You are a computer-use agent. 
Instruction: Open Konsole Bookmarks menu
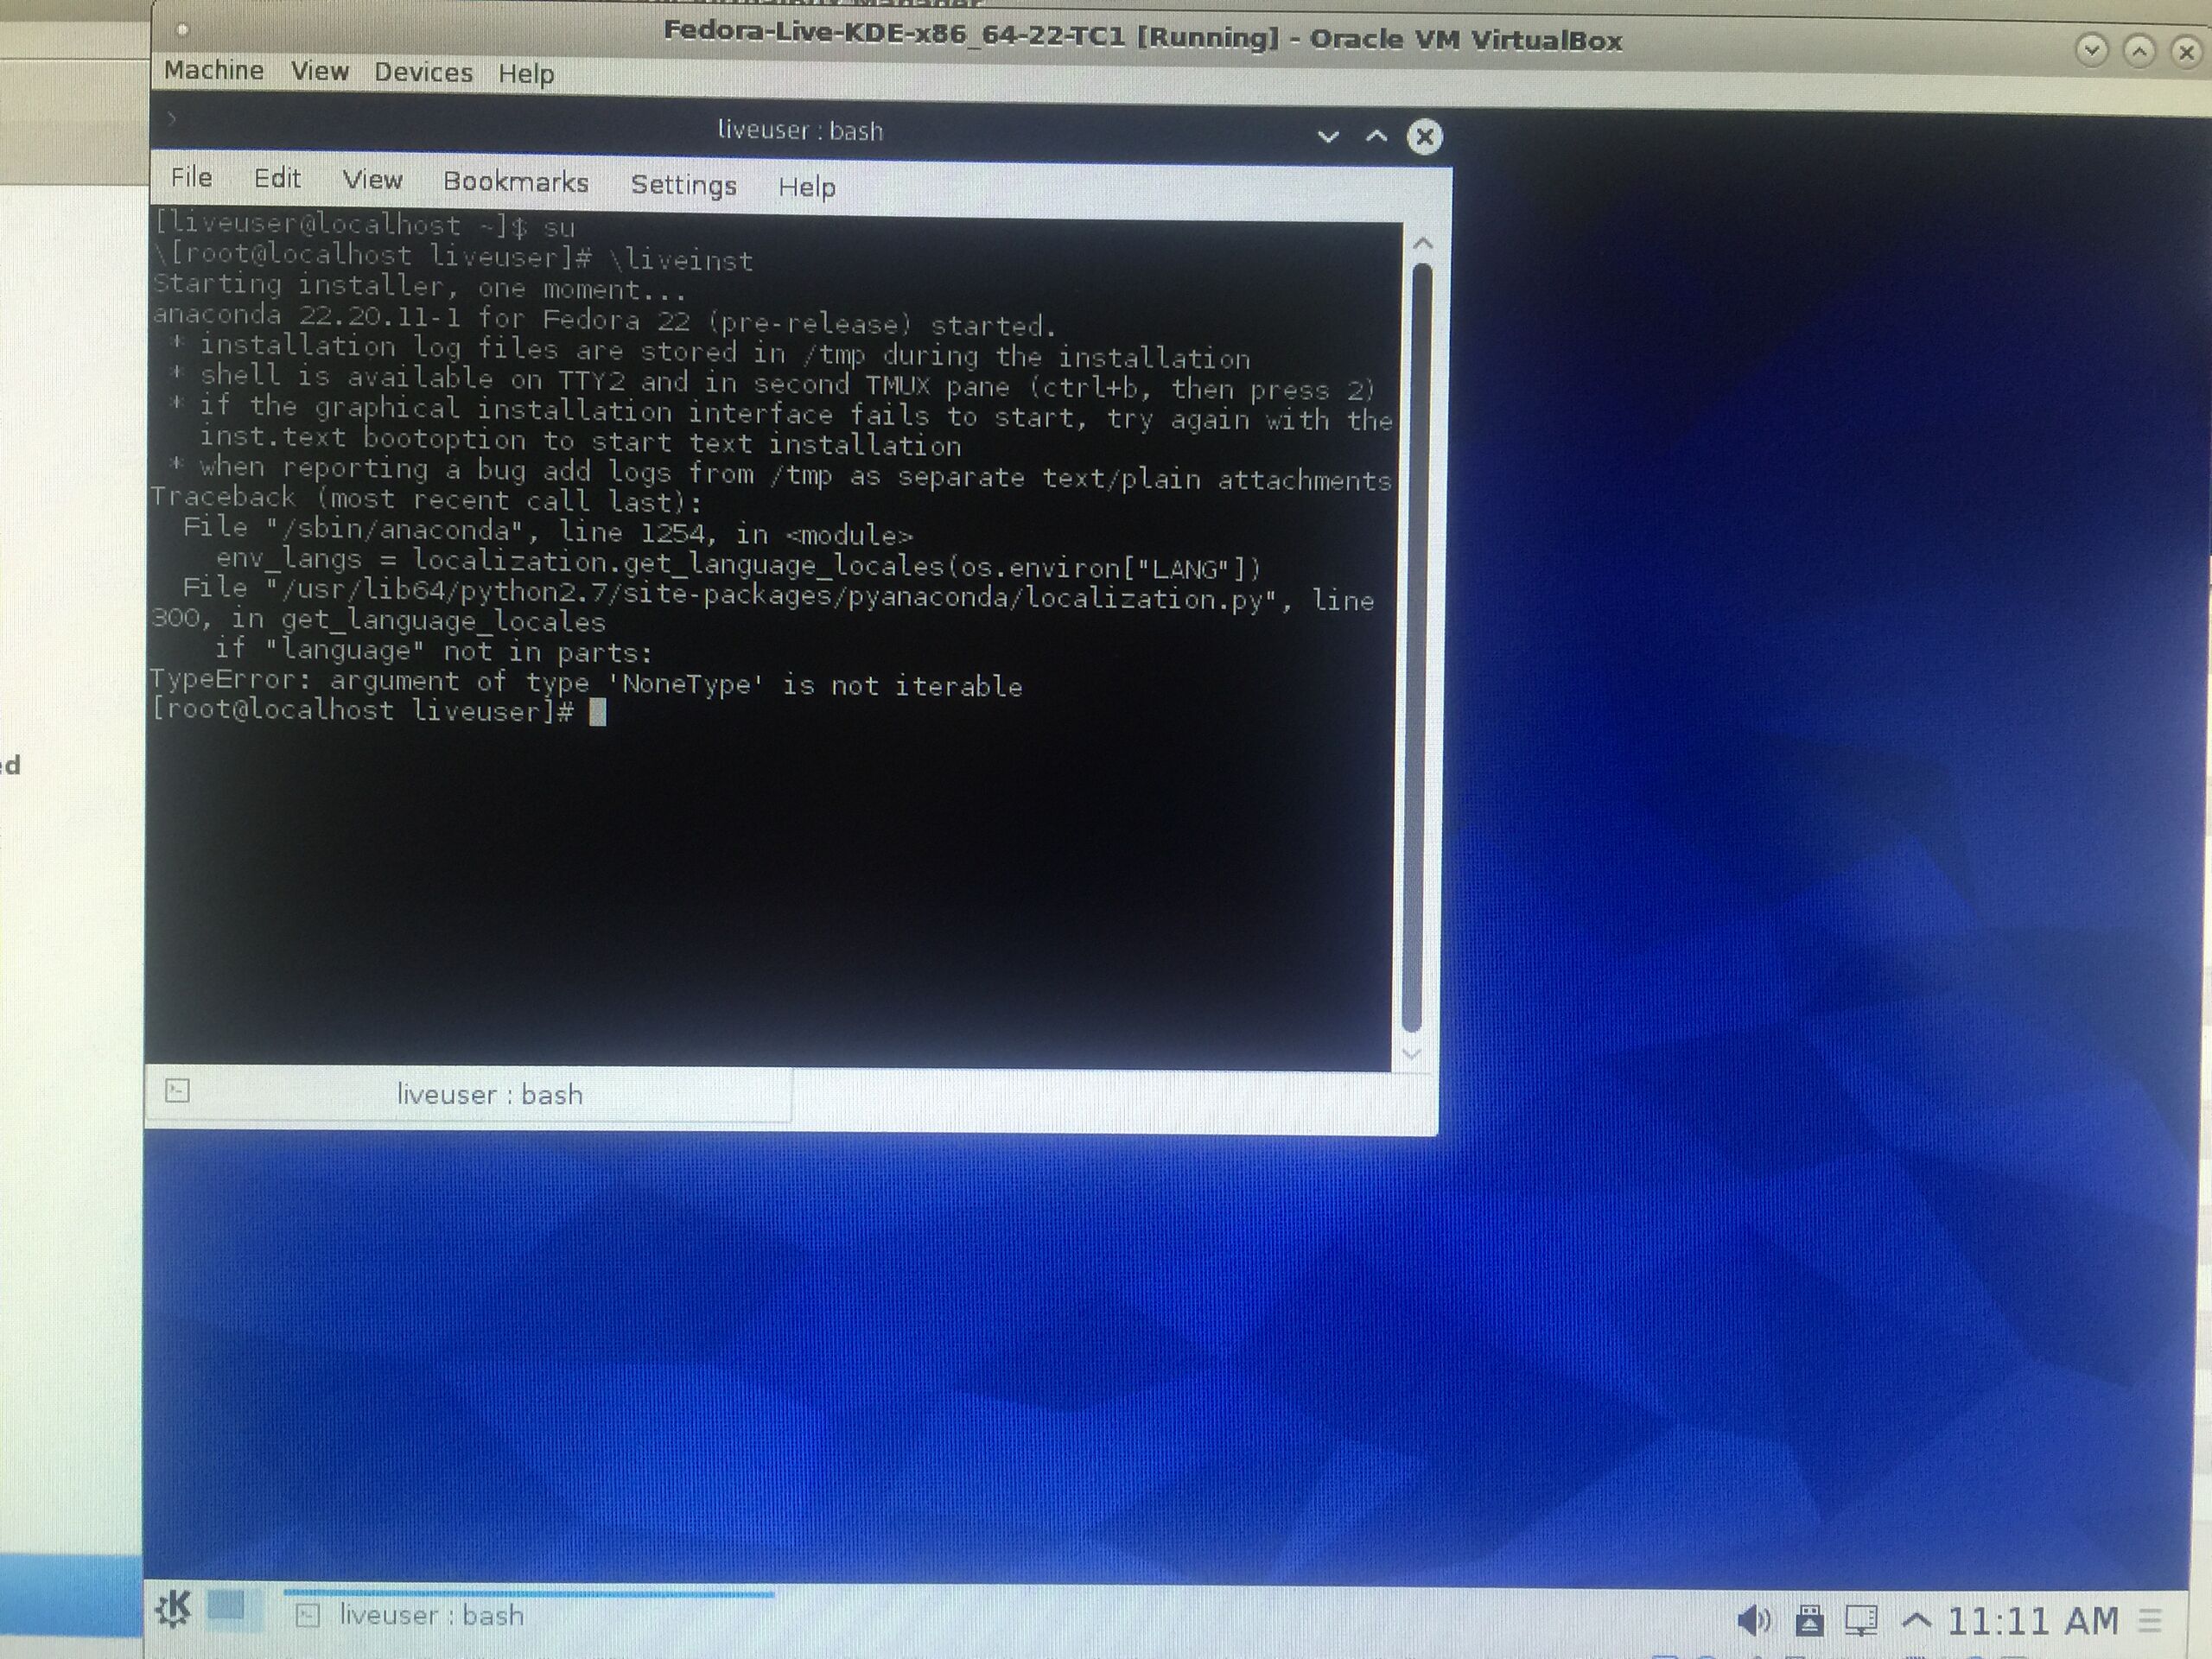(x=515, y=182)
